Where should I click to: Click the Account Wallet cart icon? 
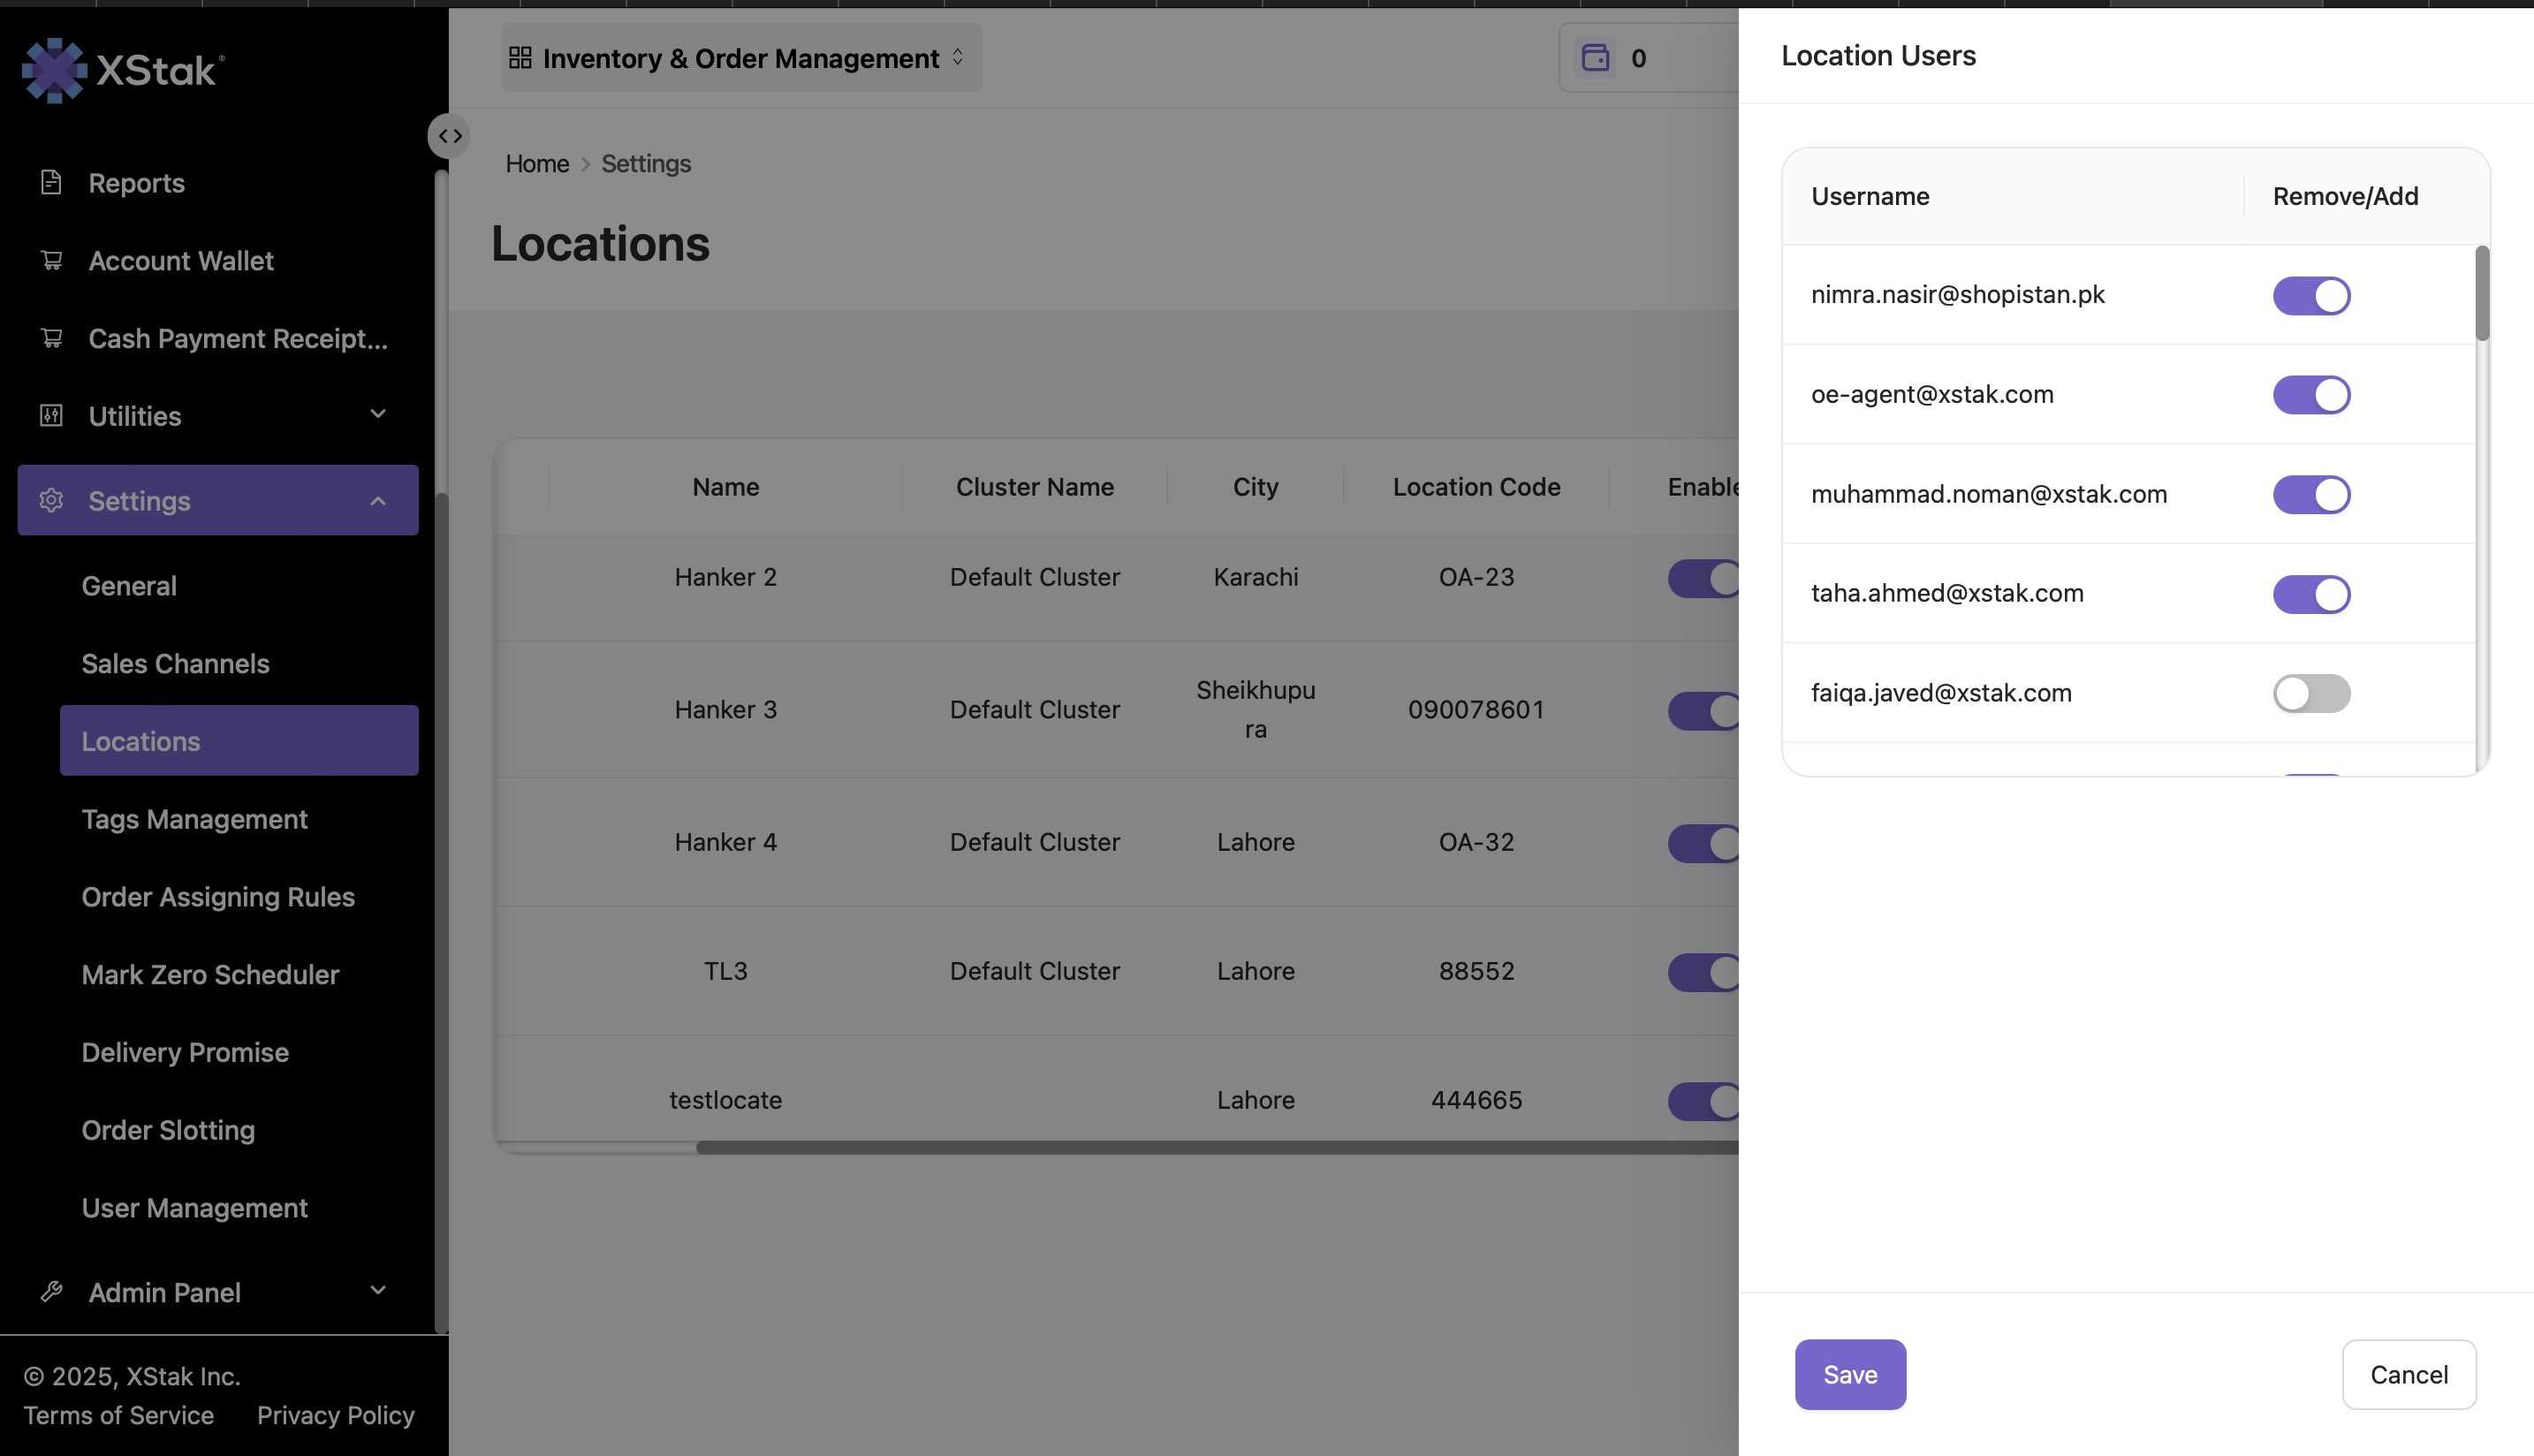click(x=51, y=261)
